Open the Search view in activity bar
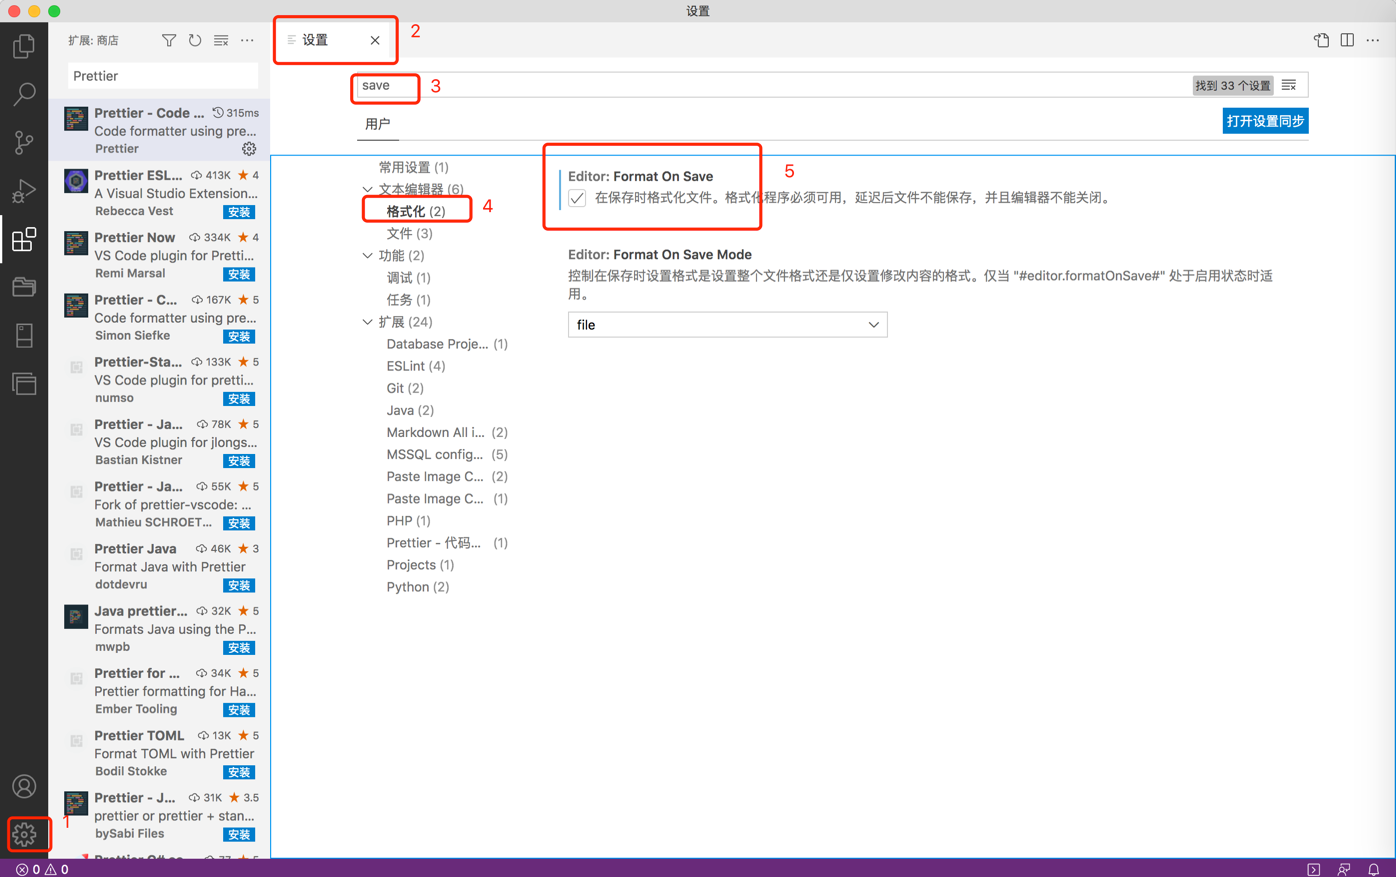Screen dimensions: 1396x877 (x=24, y=94)
